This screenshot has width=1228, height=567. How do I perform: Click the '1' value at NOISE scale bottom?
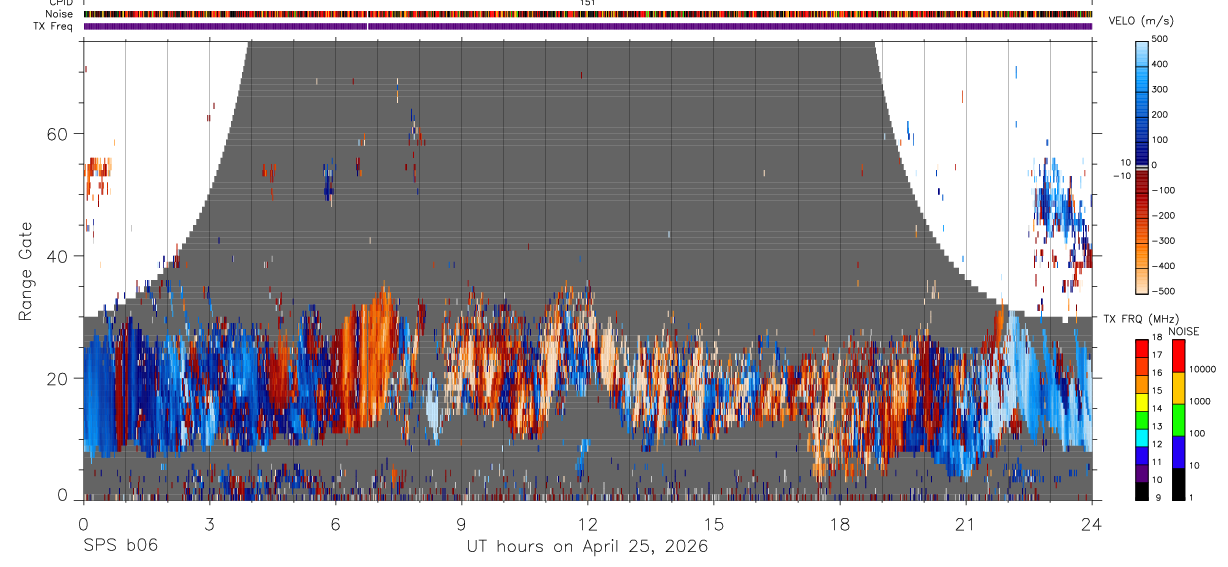[x=1193, y=497]
